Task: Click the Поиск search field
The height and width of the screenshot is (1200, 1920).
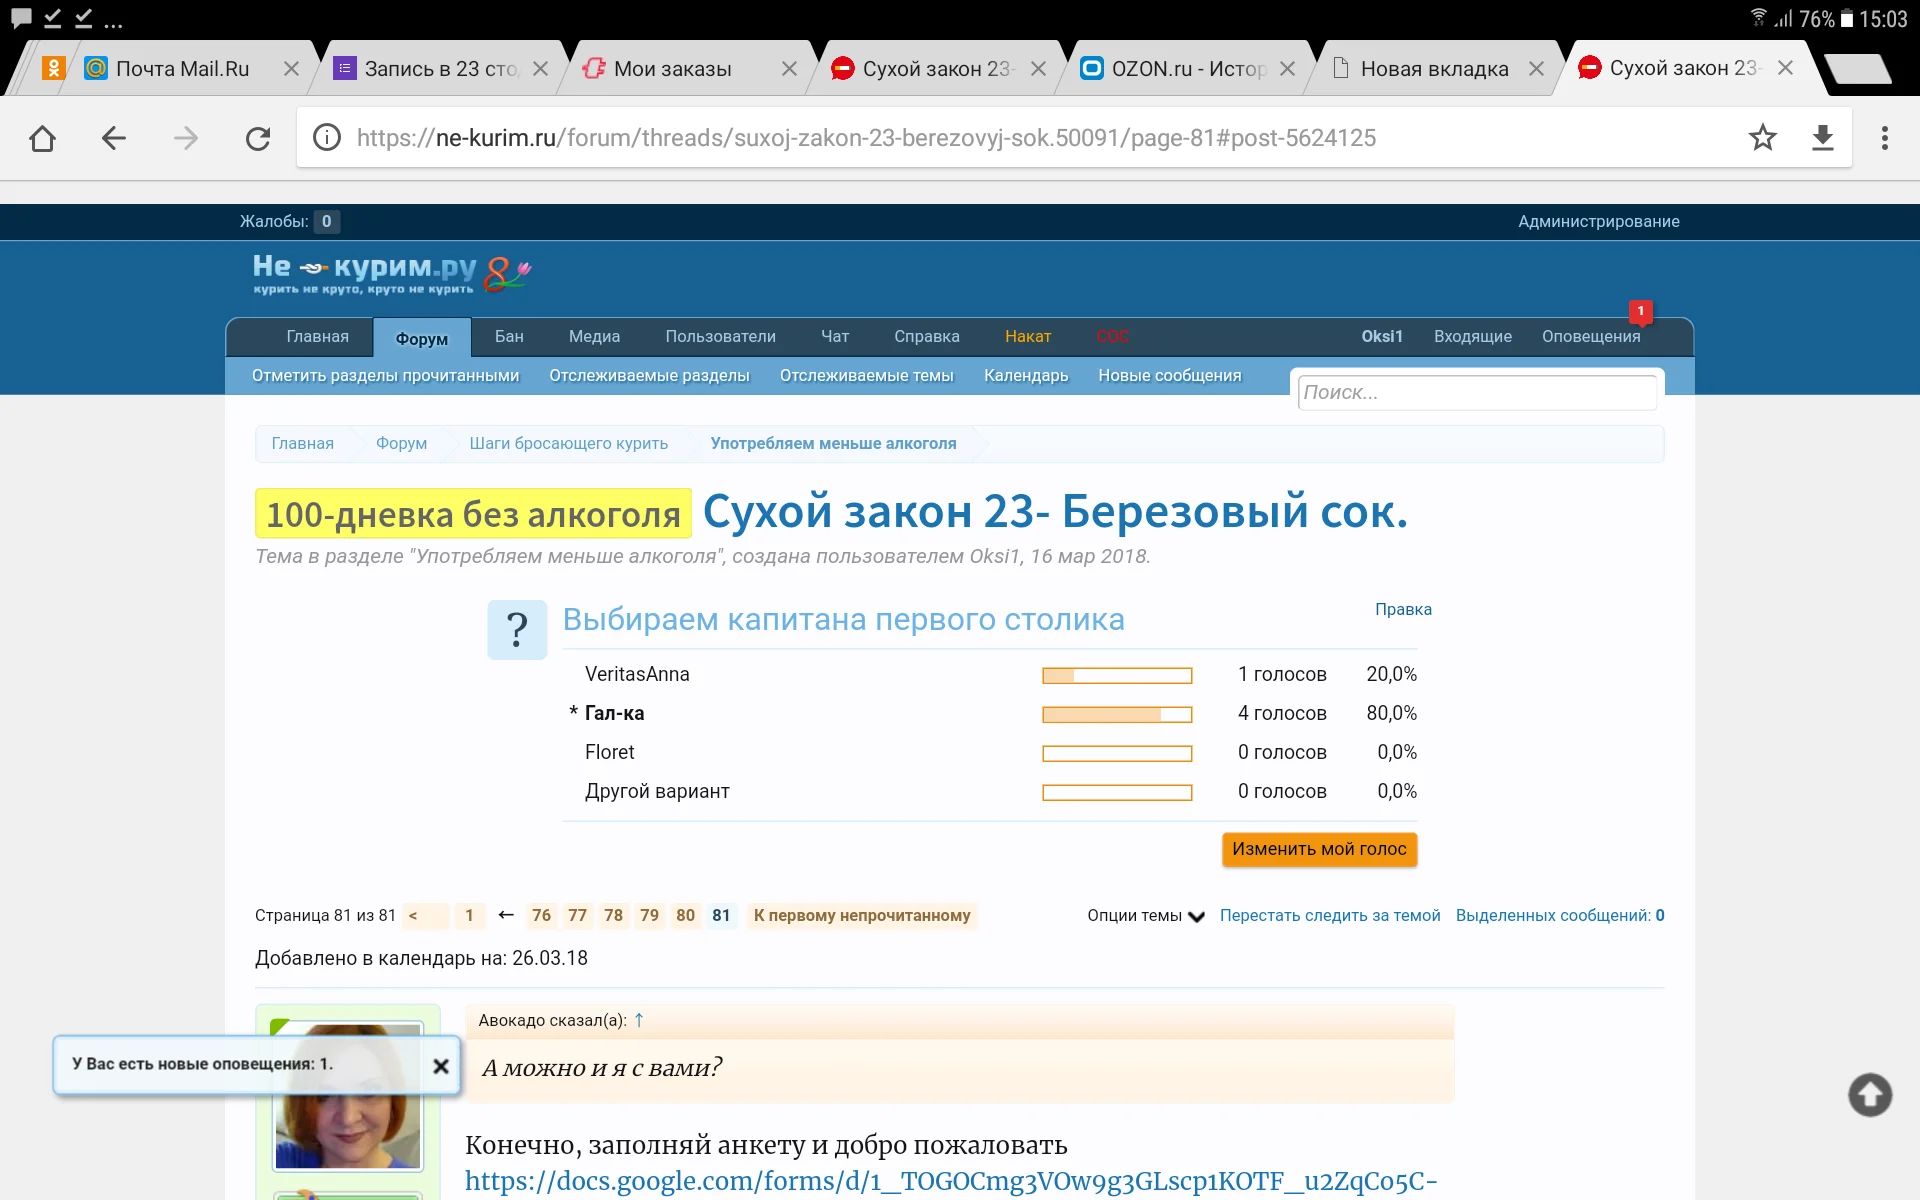Action: click(1477, 392)
